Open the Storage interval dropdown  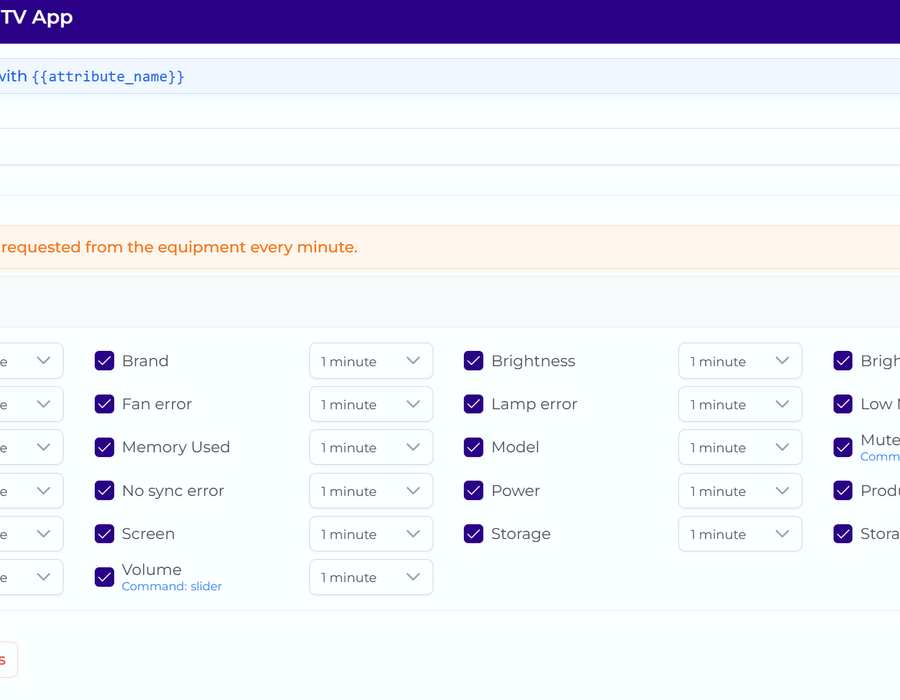tap(740, 534)
